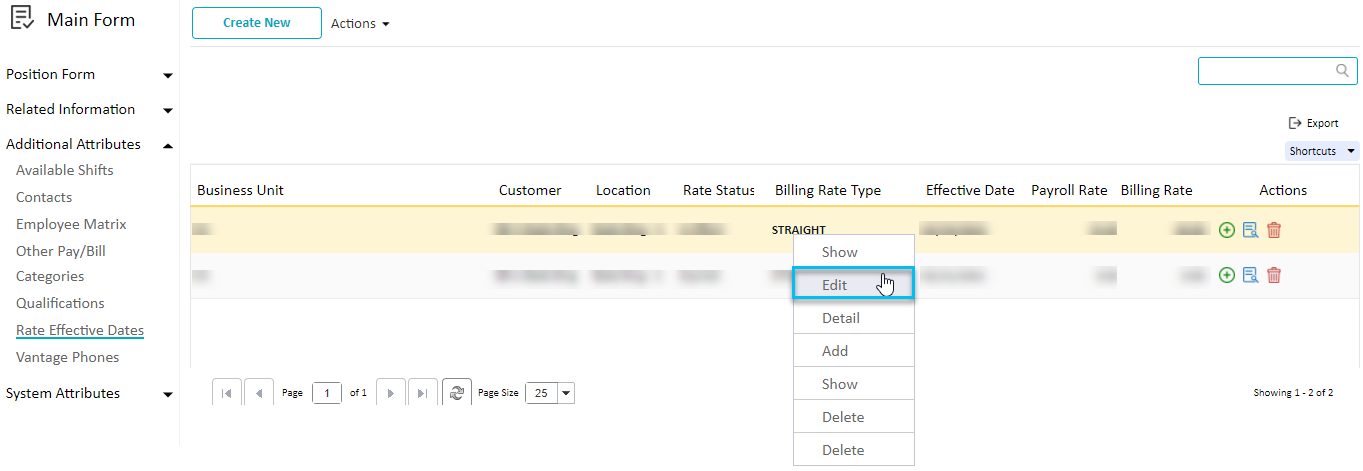Click the refresh grid icon

(x=457, y=393)
